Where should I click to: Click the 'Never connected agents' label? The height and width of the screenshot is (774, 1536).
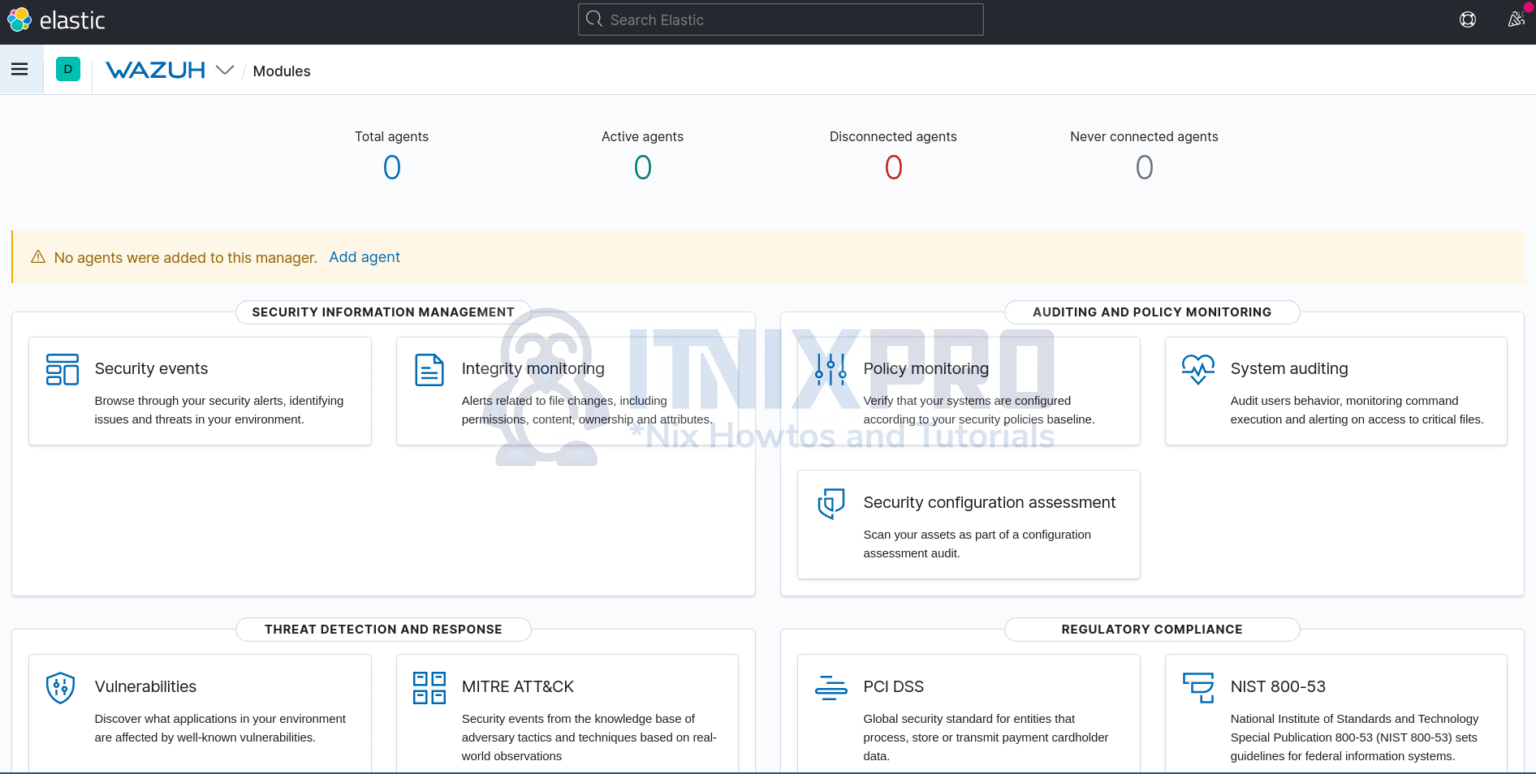pos(1144,137)
